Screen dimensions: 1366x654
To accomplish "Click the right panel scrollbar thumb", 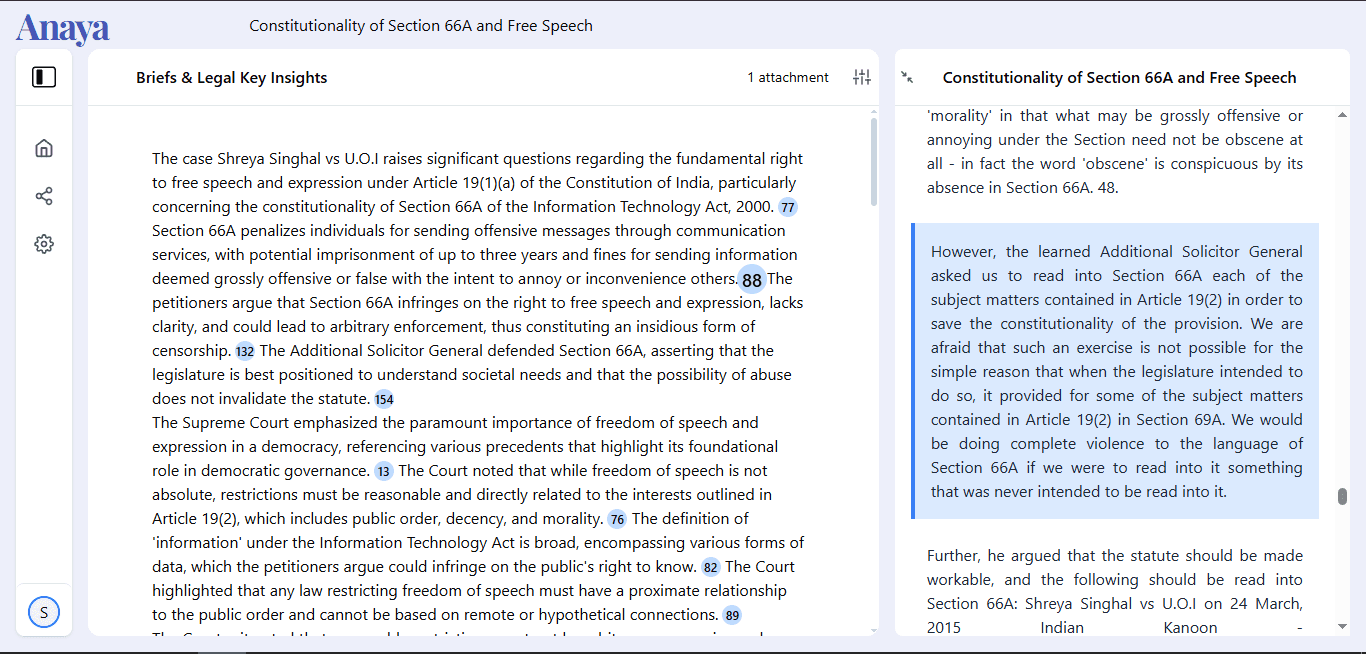I will 1342,497.
